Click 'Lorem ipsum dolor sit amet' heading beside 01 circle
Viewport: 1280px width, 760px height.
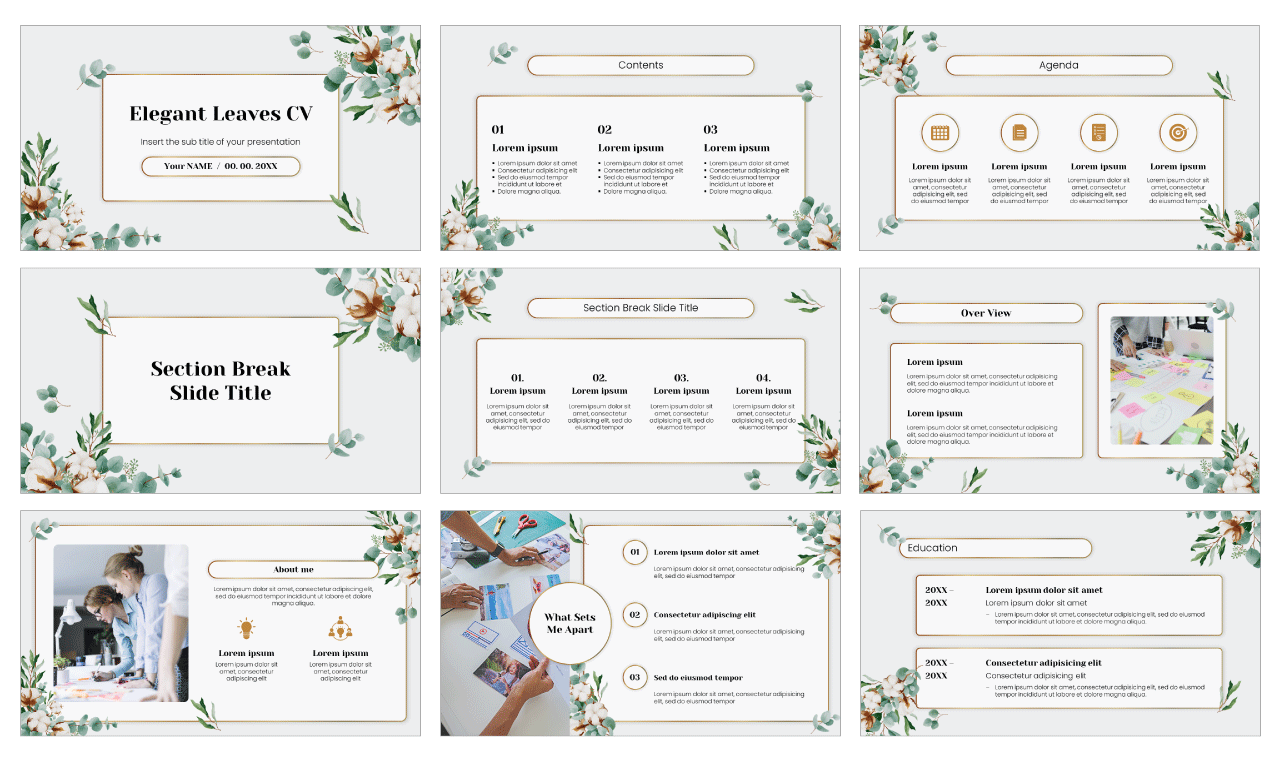[706, 552]
